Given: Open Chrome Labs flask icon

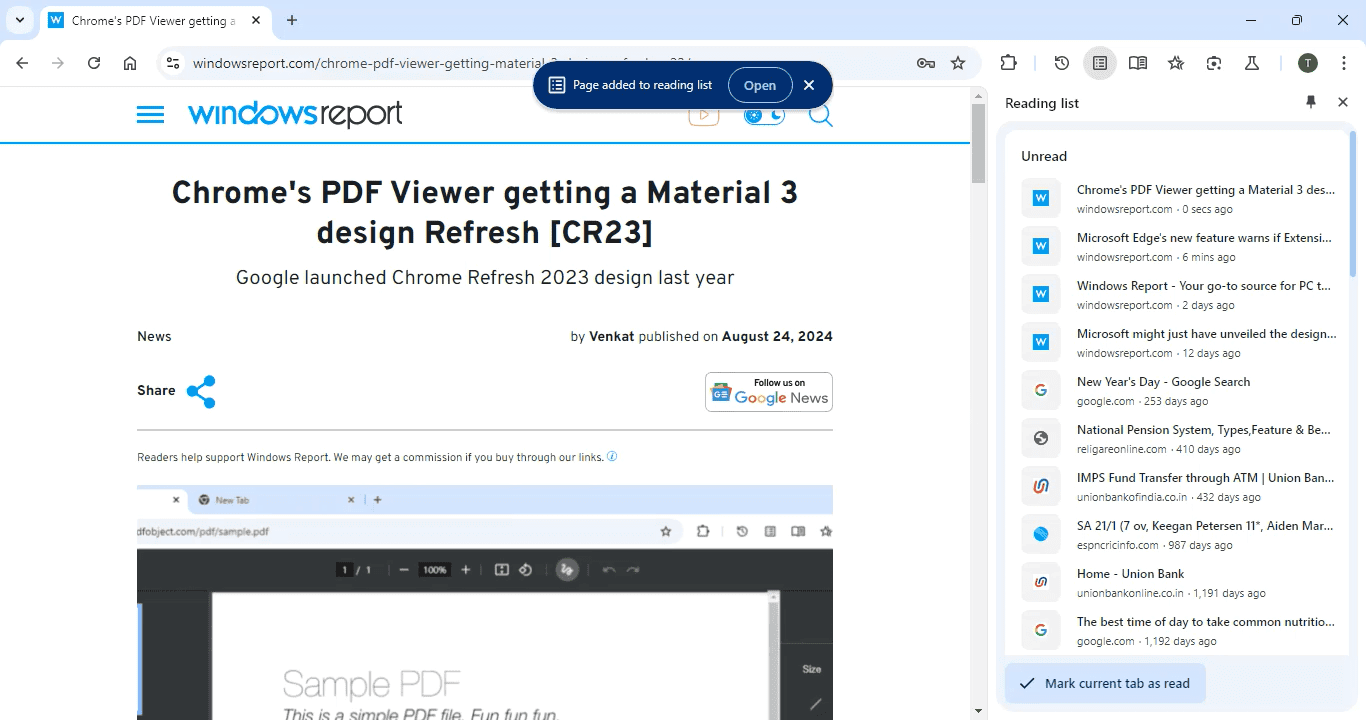Looking at the screenshot, I should [x=1252, y=63].
